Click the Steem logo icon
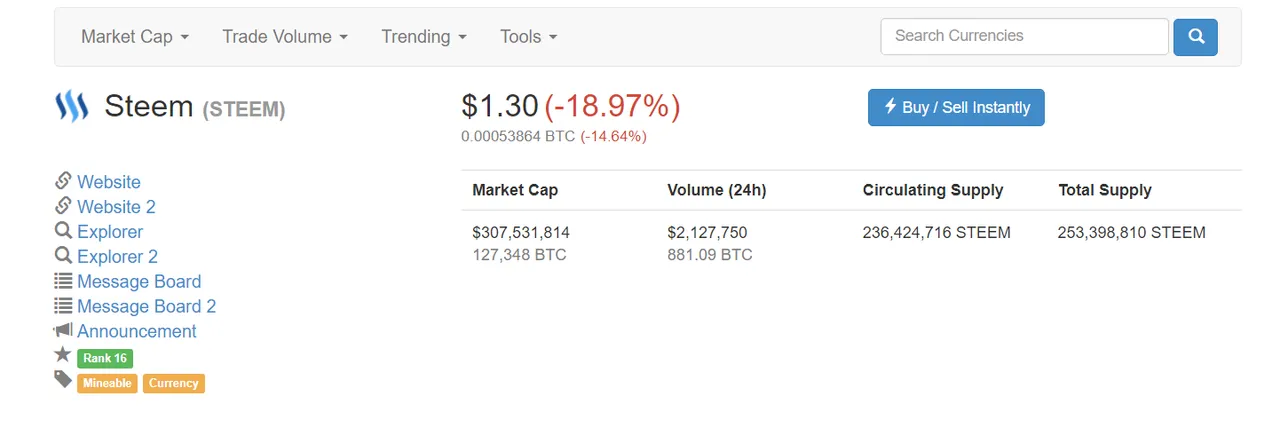 pos(72,106)
